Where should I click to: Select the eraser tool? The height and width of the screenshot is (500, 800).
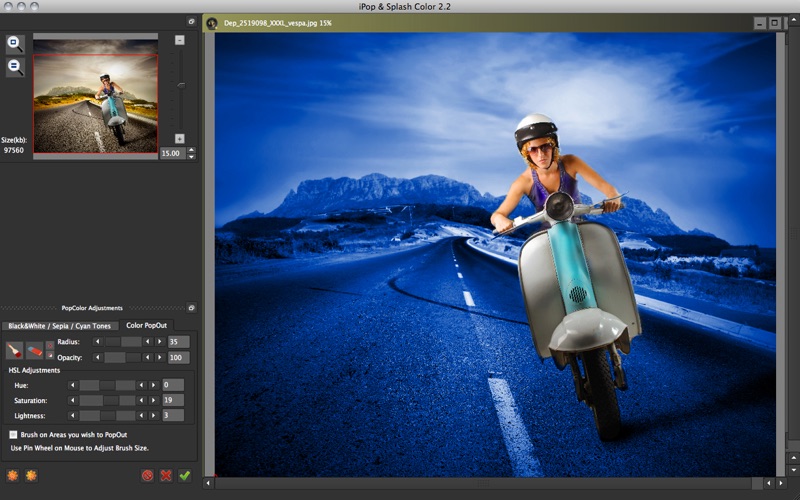click(x=34, y=350)
